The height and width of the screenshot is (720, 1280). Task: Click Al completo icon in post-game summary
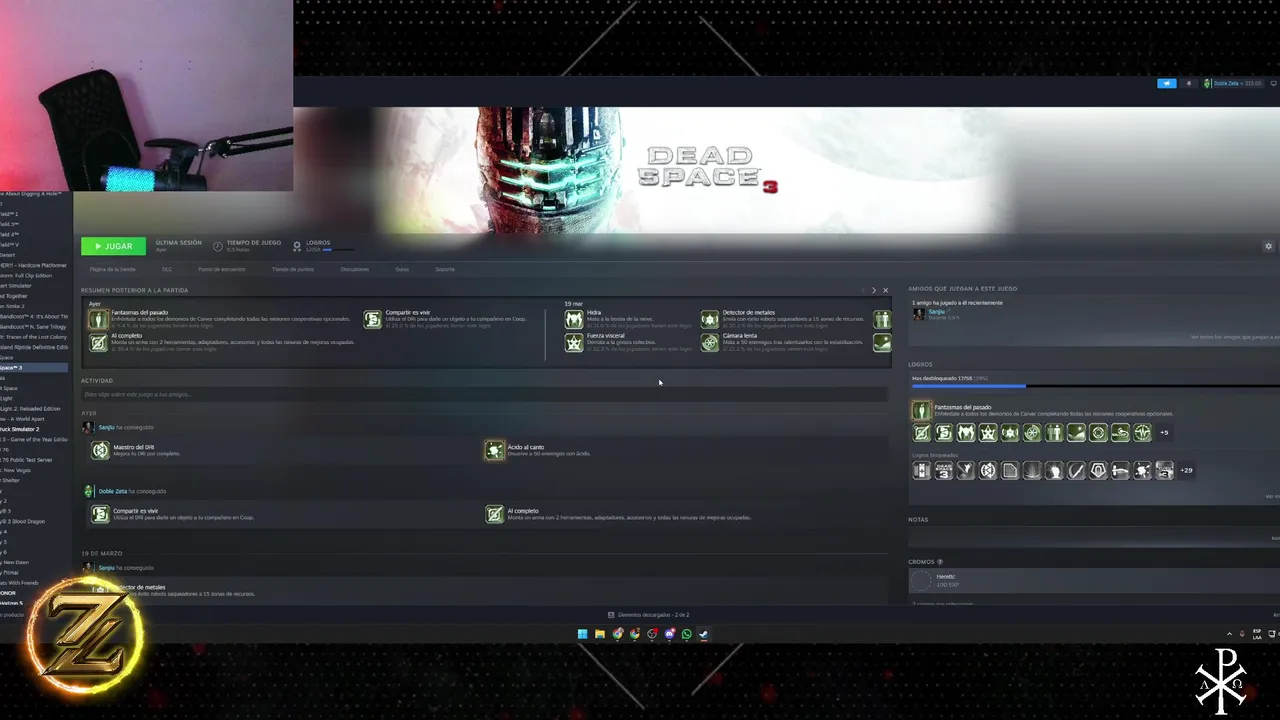[x=98, y=343]
